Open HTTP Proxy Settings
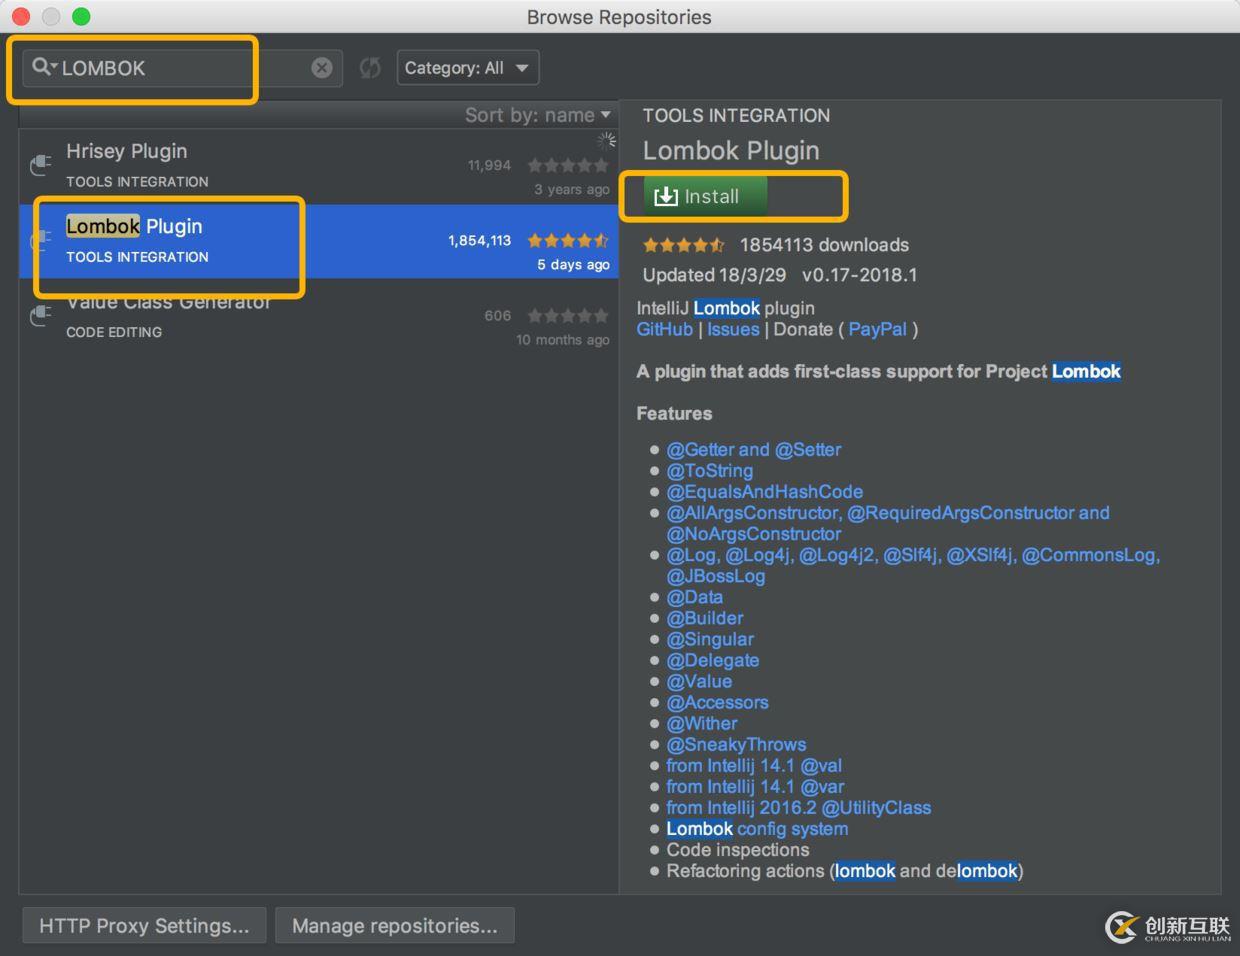Screen dimensions: 1240x956 (144, 926)
